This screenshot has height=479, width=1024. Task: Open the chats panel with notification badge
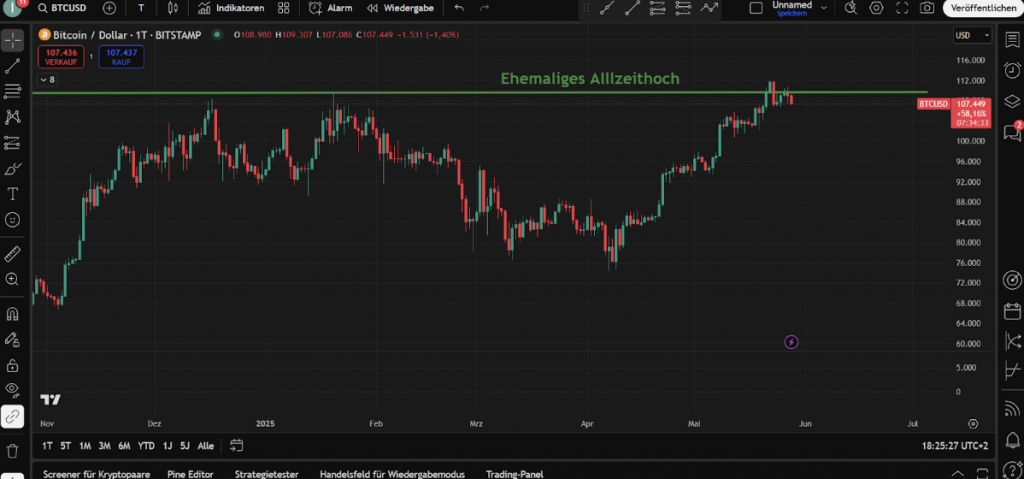[x=1012, y=131]
